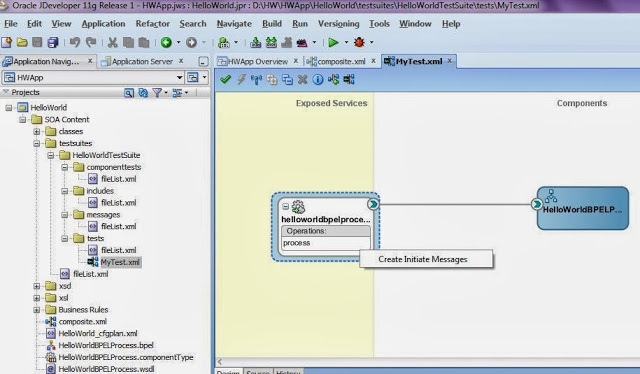The width and height of the screenshot is (640, 374).
Task: Click the Copy icon in main toolbar
Action: tap(128, 42)
